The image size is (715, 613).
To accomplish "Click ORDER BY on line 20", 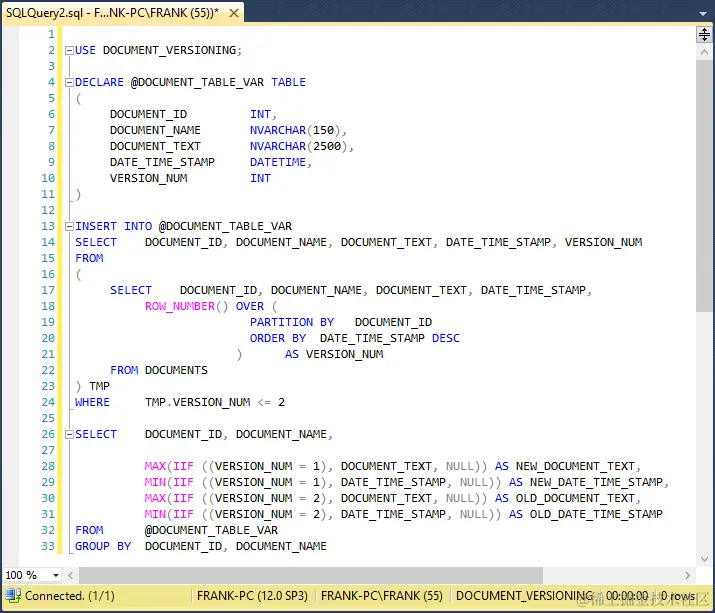I will point(278,338).
